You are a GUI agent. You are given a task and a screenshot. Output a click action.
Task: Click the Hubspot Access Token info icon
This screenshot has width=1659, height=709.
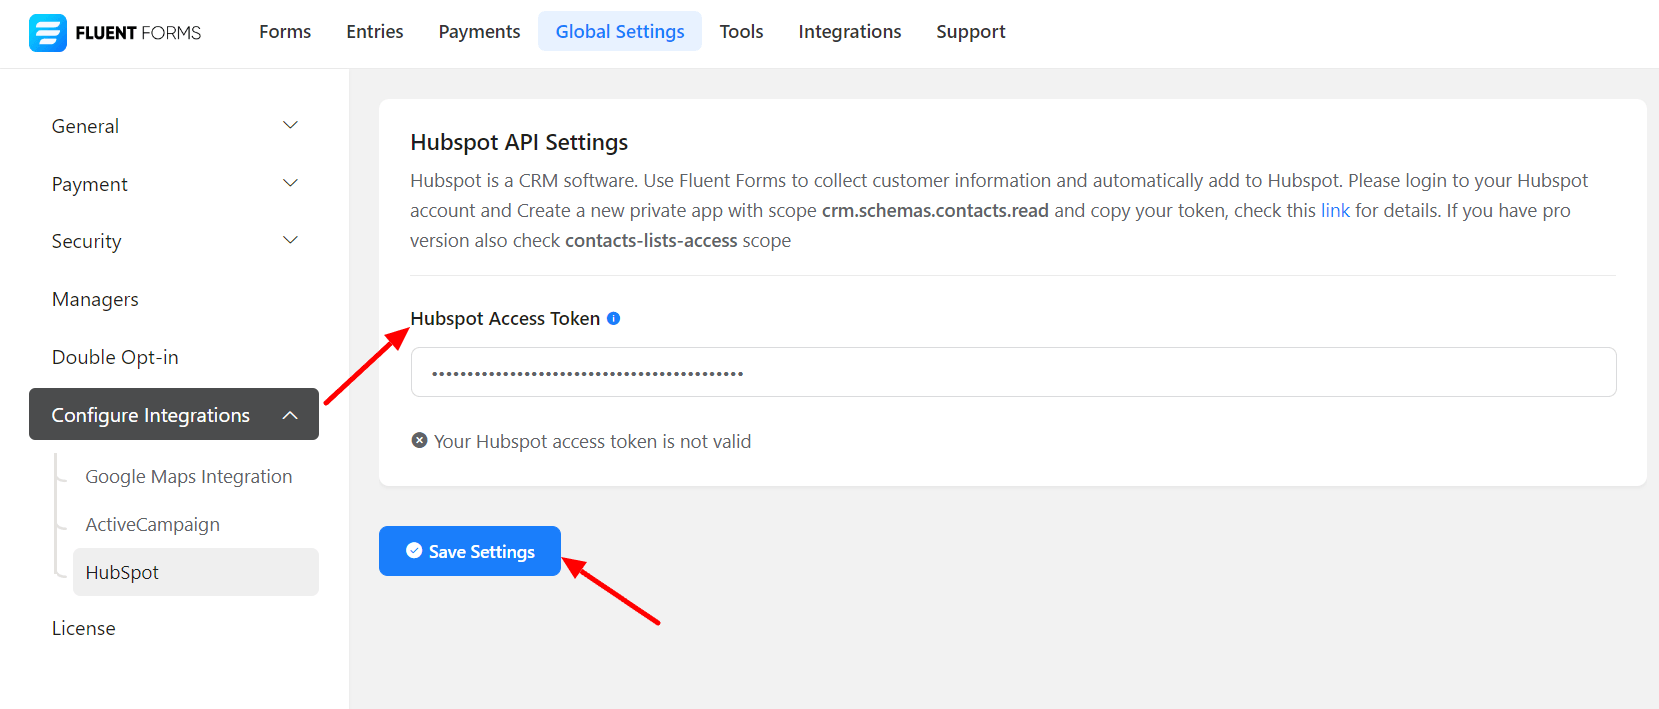pos(614,319)
